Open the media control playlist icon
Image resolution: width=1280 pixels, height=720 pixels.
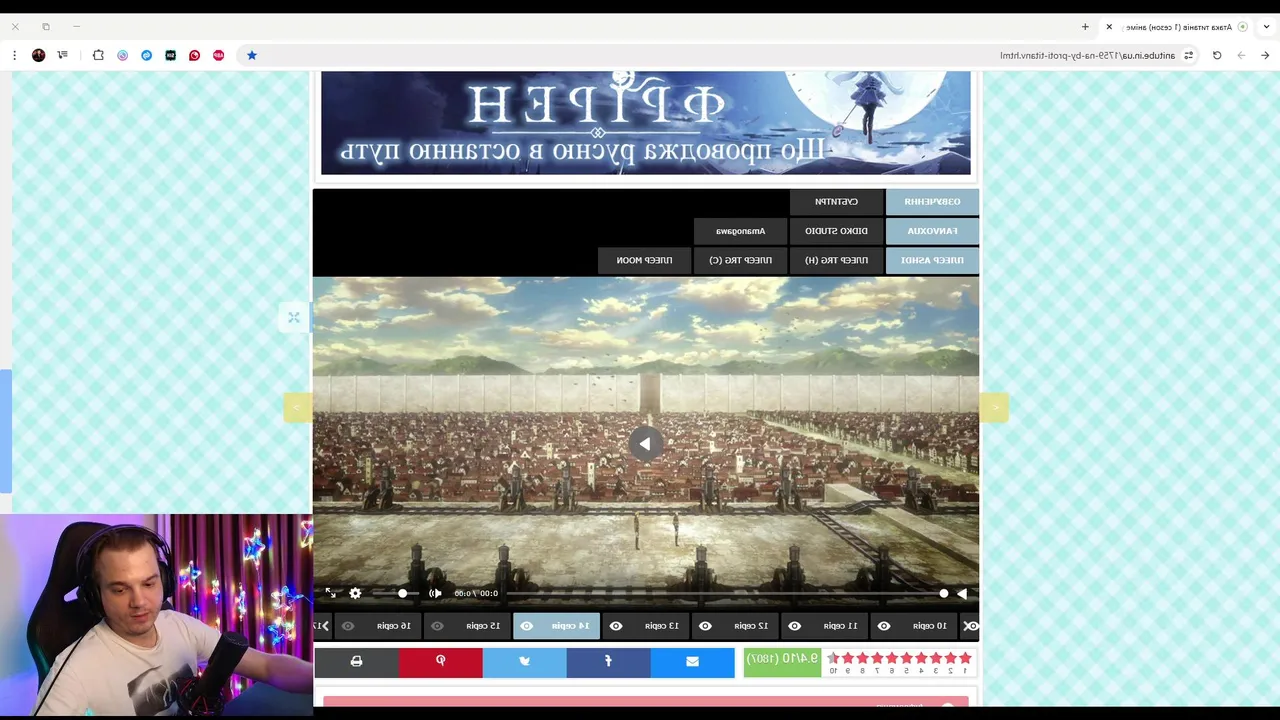coord(63,55)
